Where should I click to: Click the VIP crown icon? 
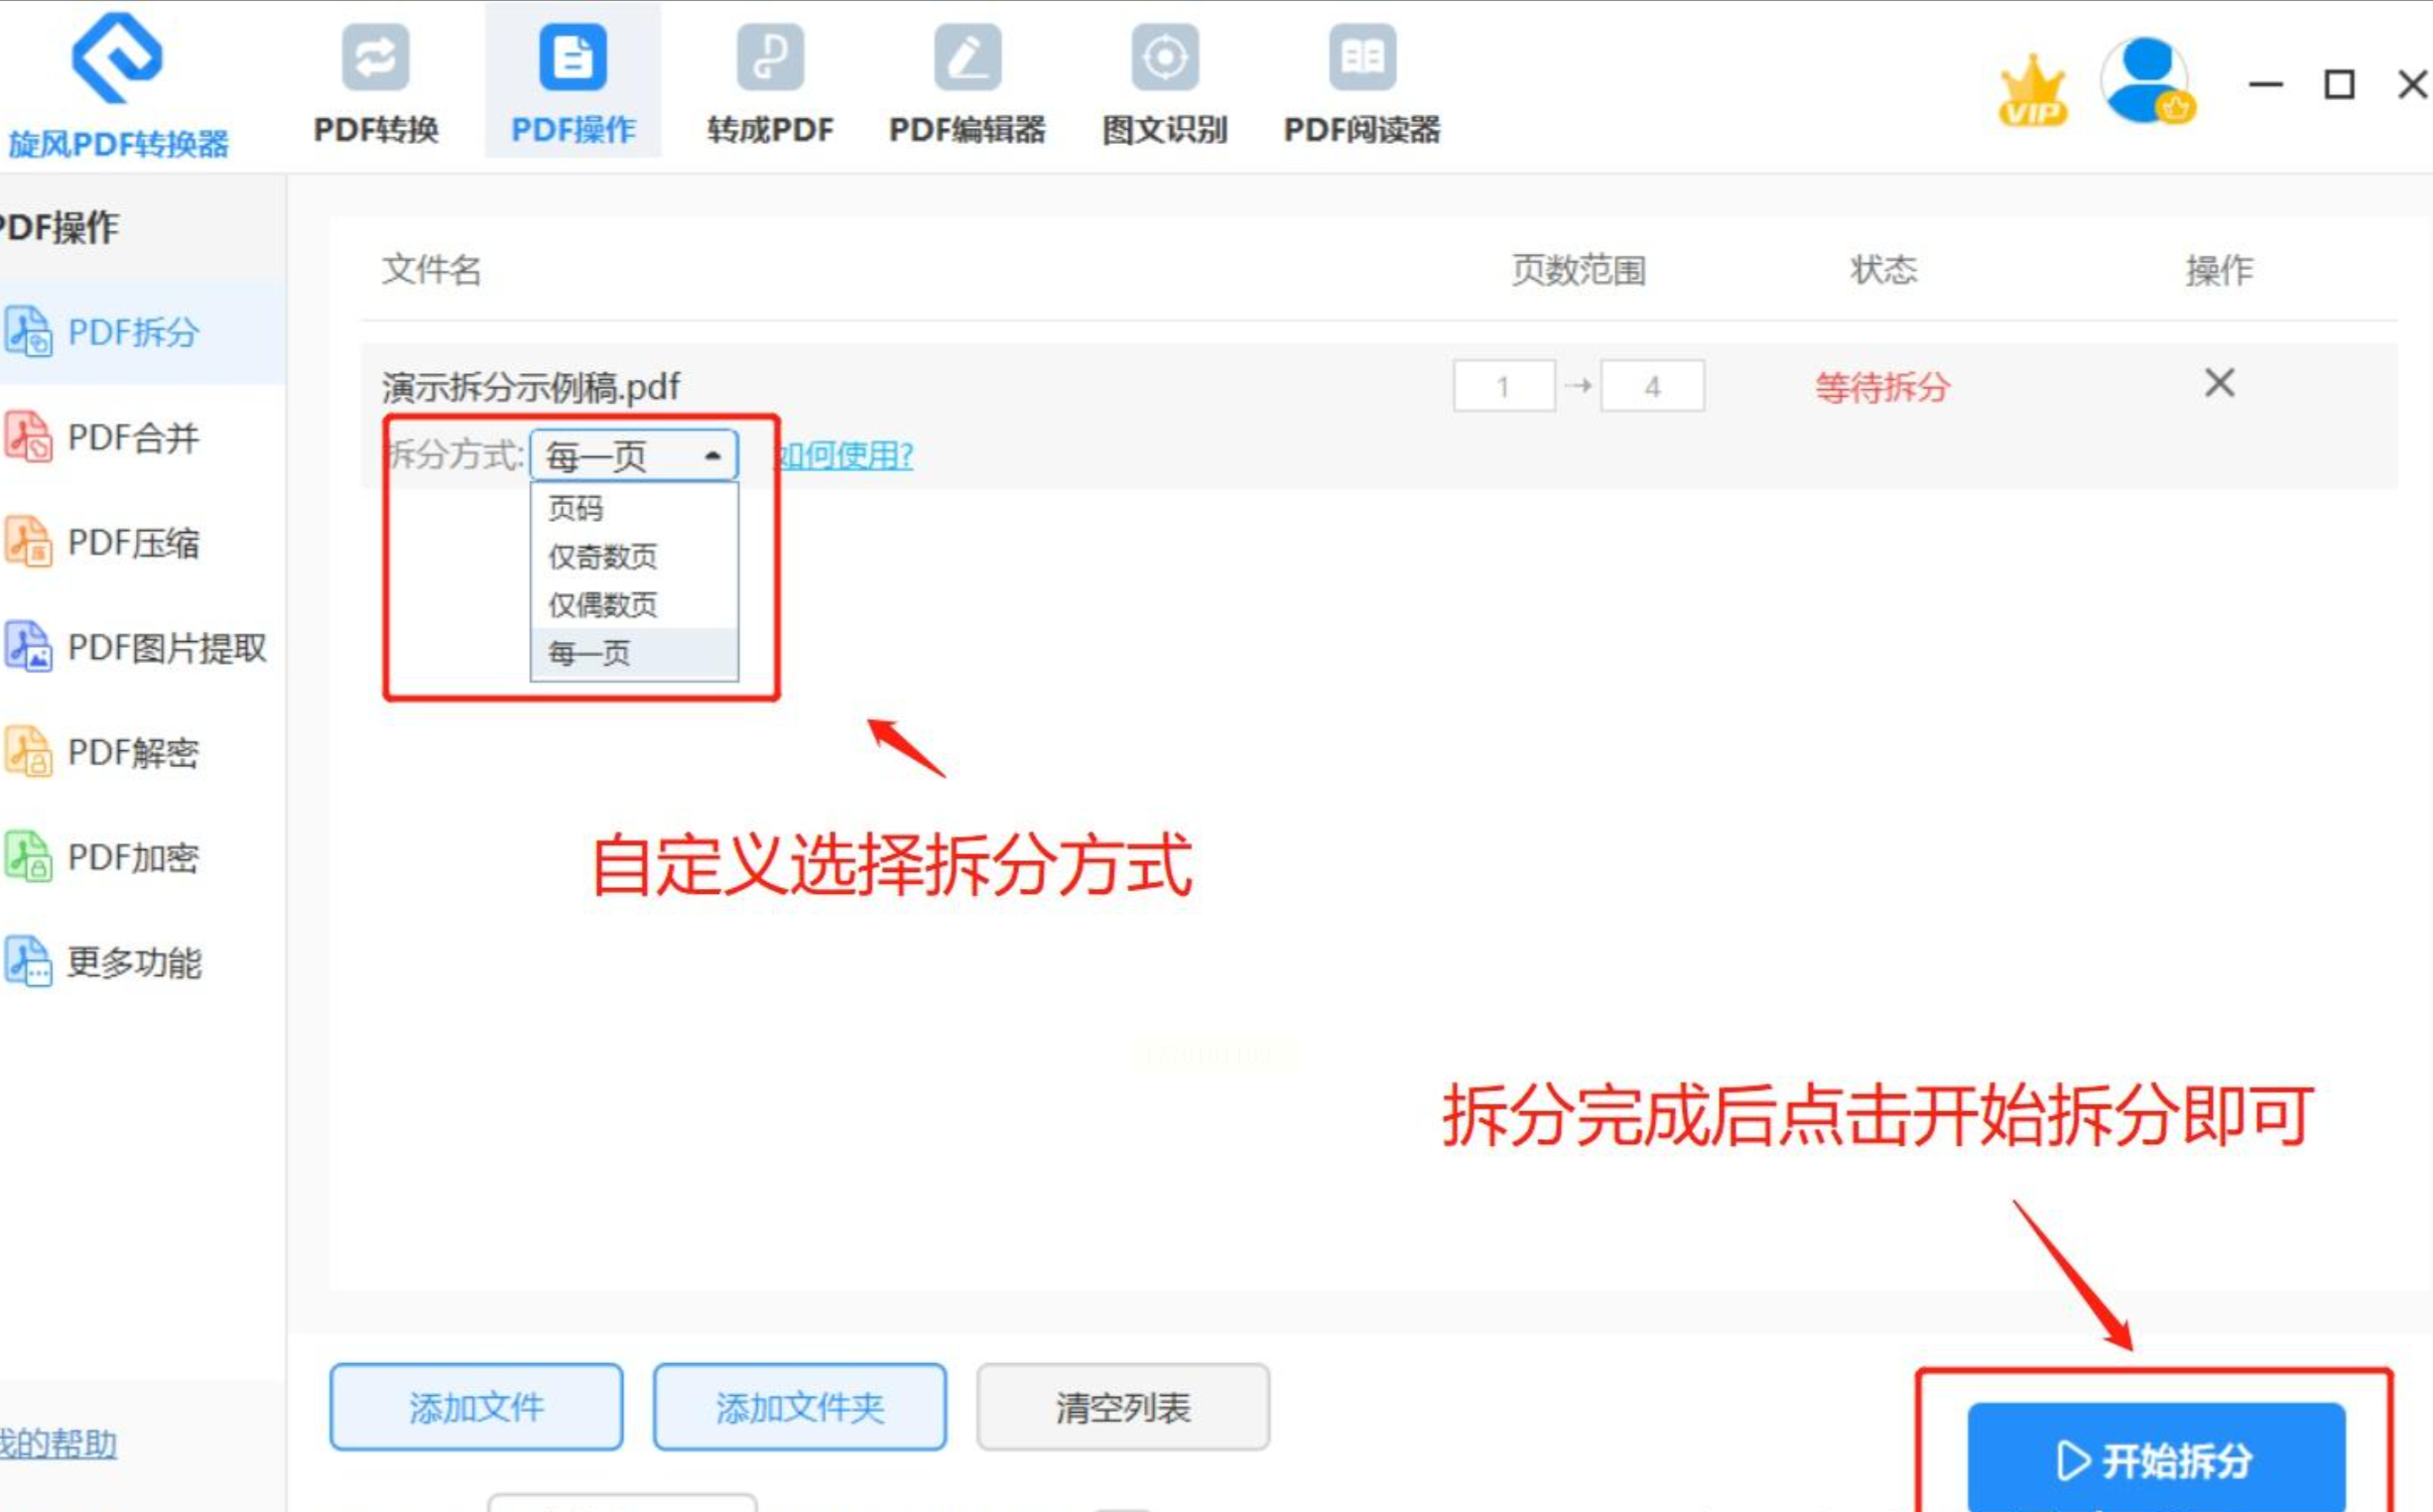pyautogui.click(x=2031, y=90)
